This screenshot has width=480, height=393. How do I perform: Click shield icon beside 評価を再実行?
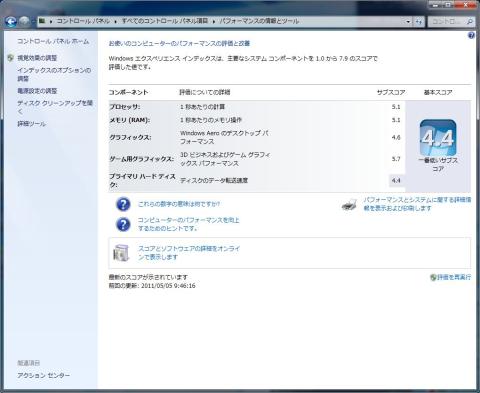pyautogui.click(x=433, y=277)
